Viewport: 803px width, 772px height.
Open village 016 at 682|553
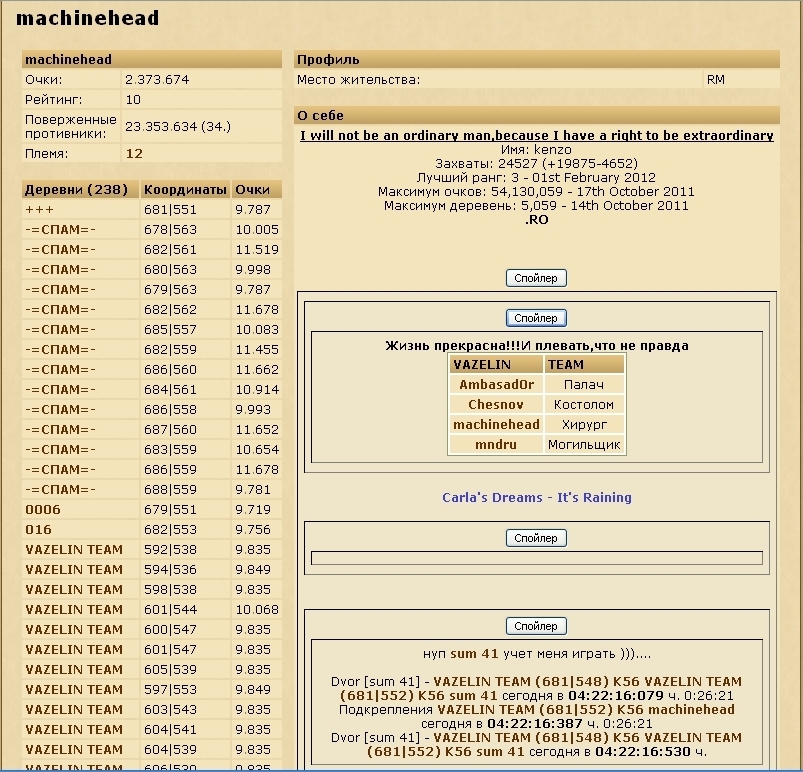coord(38,530)
